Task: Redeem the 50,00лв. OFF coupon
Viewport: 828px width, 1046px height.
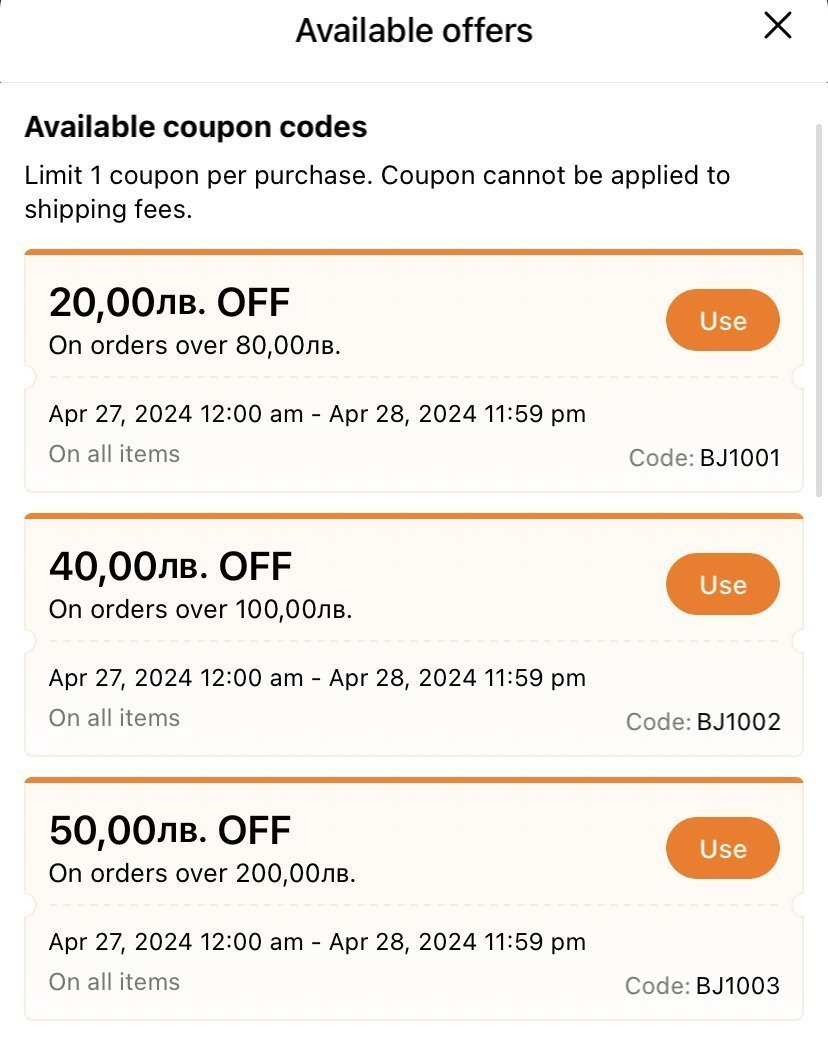Action: [722, 848]
